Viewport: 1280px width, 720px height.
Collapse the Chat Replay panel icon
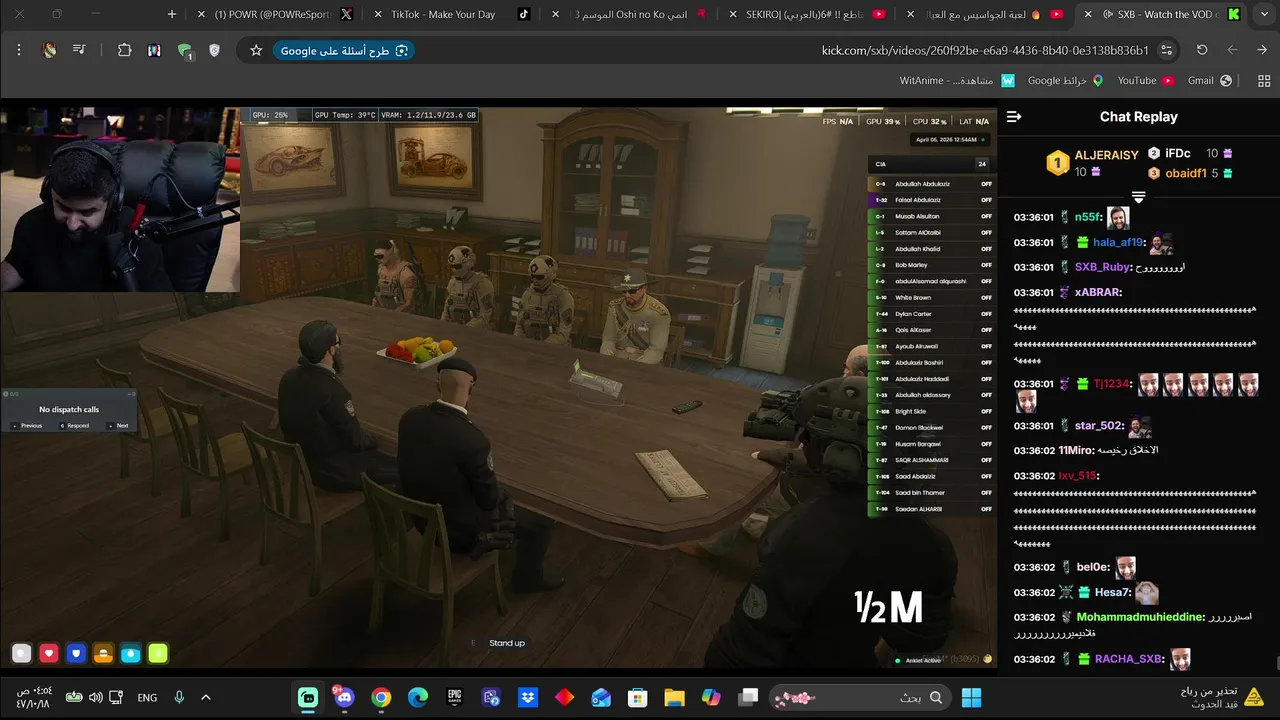coord(1014,117)
